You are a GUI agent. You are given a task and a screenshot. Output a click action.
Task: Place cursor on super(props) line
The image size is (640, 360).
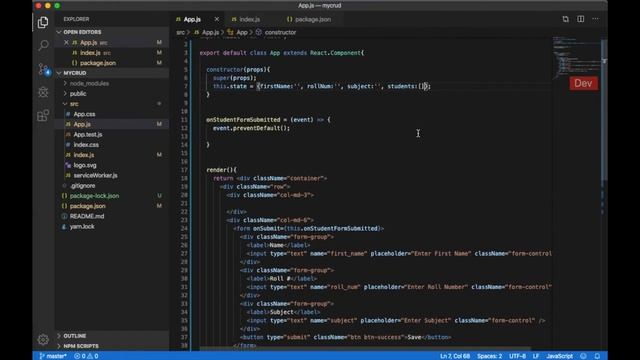tap(235, 78)
